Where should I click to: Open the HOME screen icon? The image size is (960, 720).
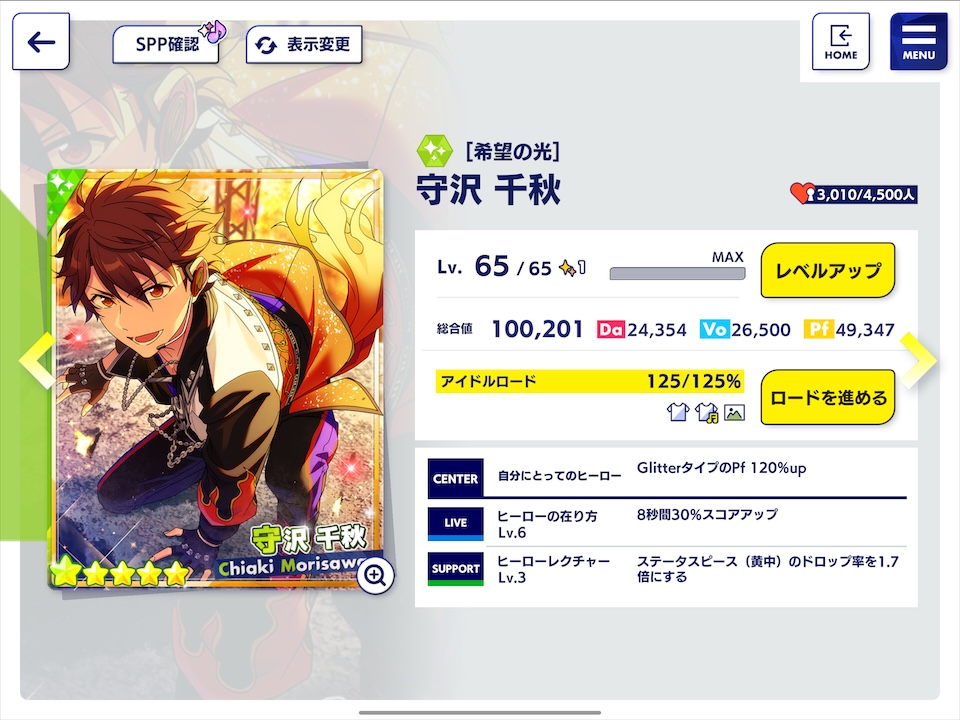(x=841, y=42)
